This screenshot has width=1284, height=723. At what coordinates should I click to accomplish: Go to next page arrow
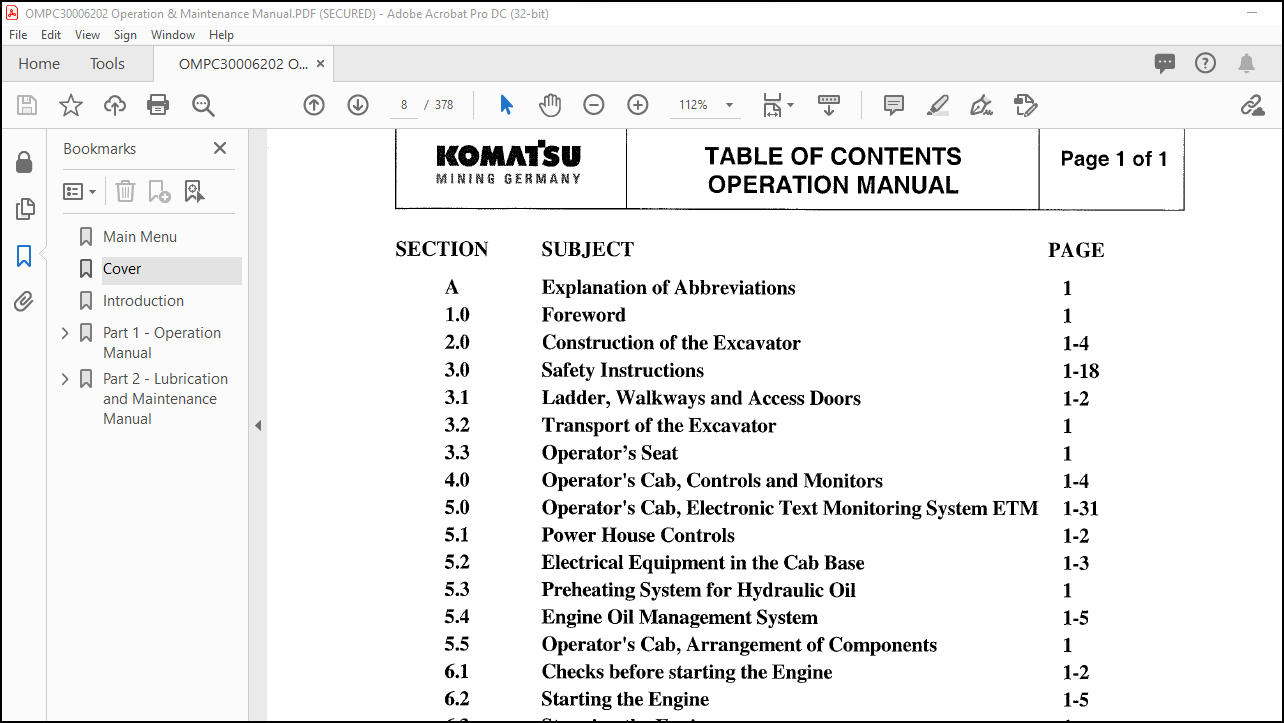[358, 105]
